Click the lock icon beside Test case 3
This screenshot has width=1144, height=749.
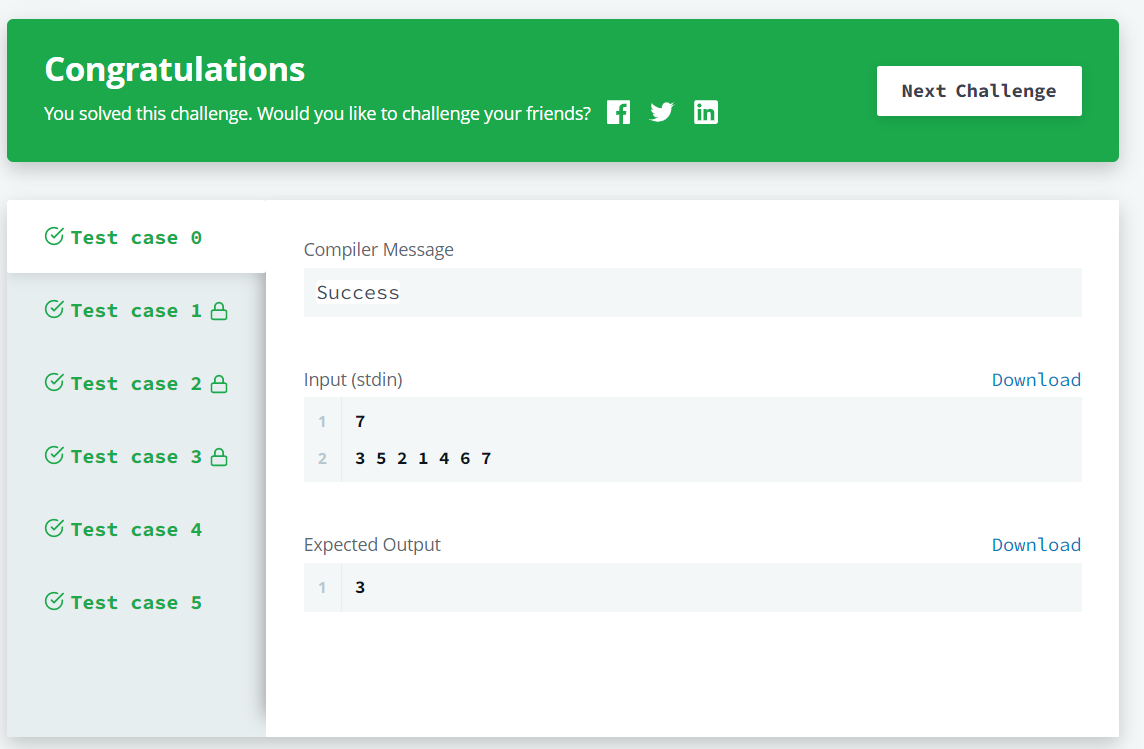(219, 457)
